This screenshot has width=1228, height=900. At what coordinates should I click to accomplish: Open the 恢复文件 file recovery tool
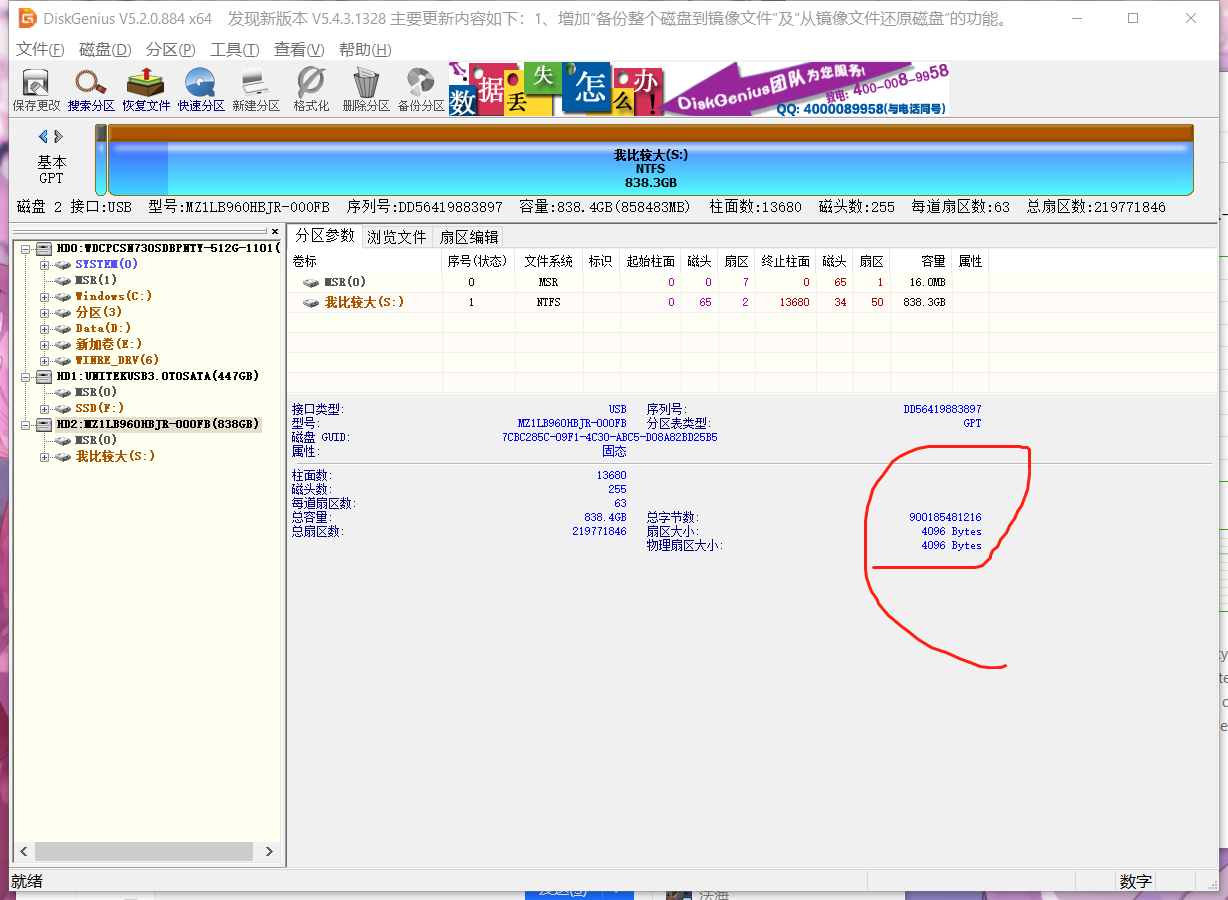(146, 89)
